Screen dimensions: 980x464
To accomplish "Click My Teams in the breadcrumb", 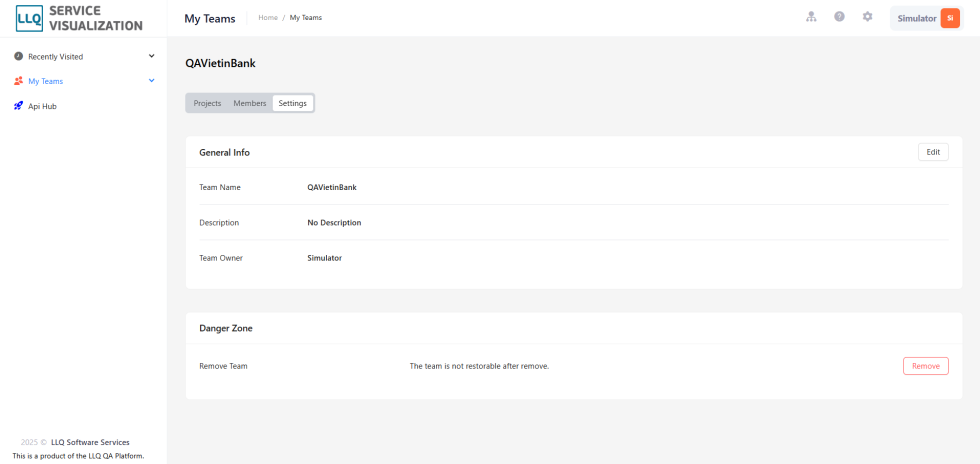I will (x=306, y=18).
